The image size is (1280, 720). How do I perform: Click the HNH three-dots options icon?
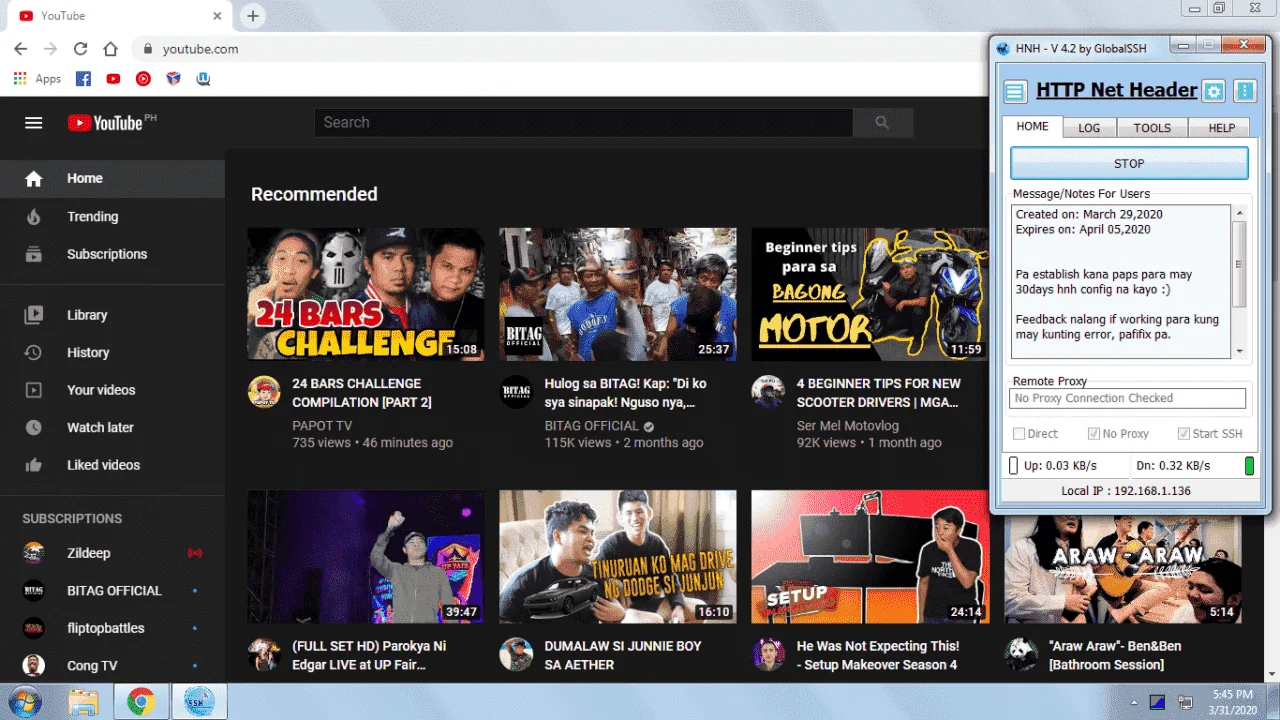(1245, 92)
